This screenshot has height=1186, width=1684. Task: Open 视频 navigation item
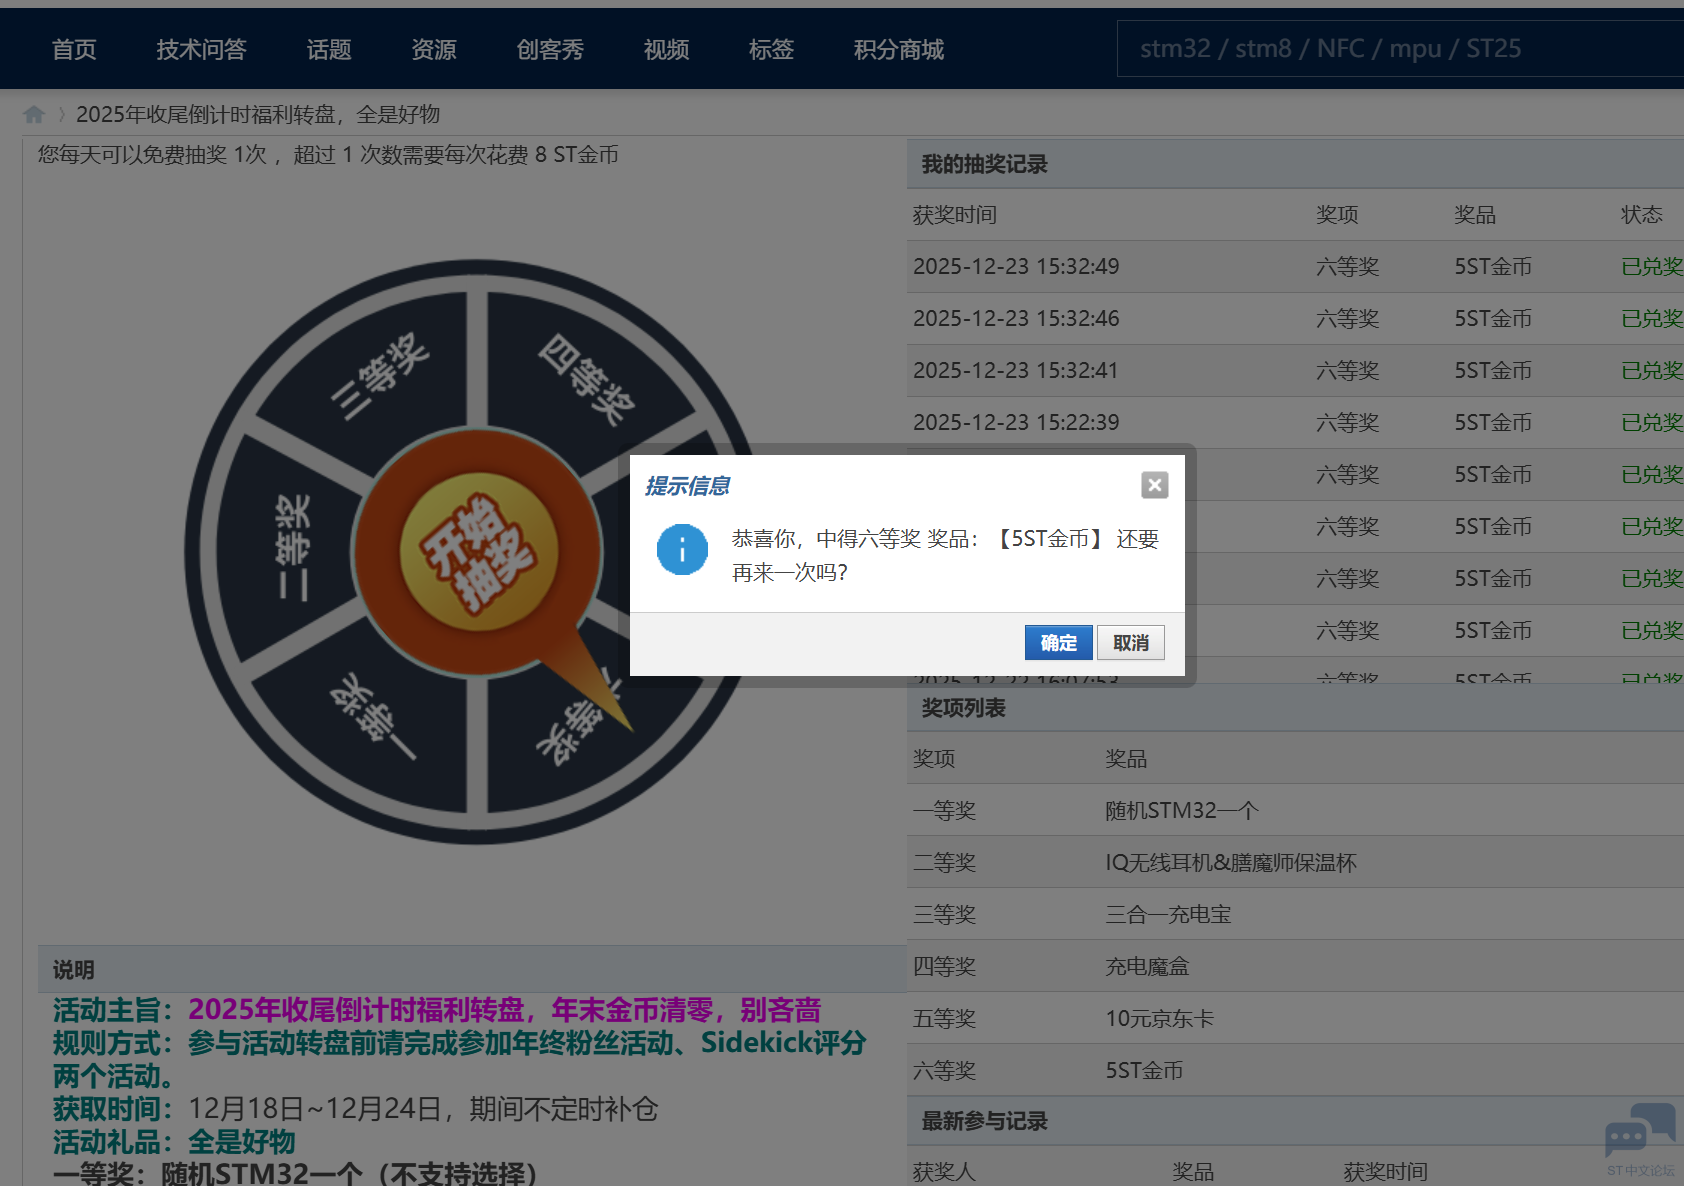[x=667, y=49]
